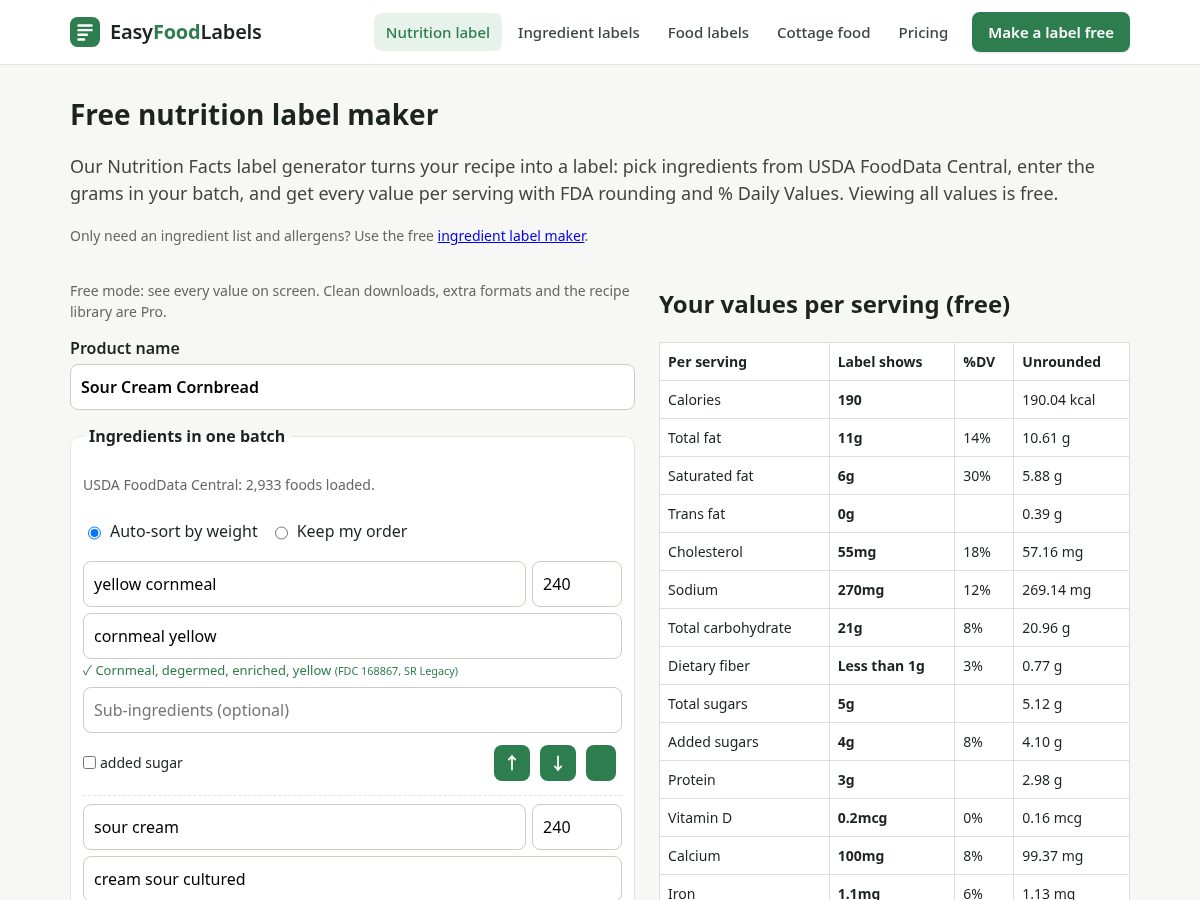Select Total fat 11g value
This screenshot has height=900, width=1200.
(849, 438)
